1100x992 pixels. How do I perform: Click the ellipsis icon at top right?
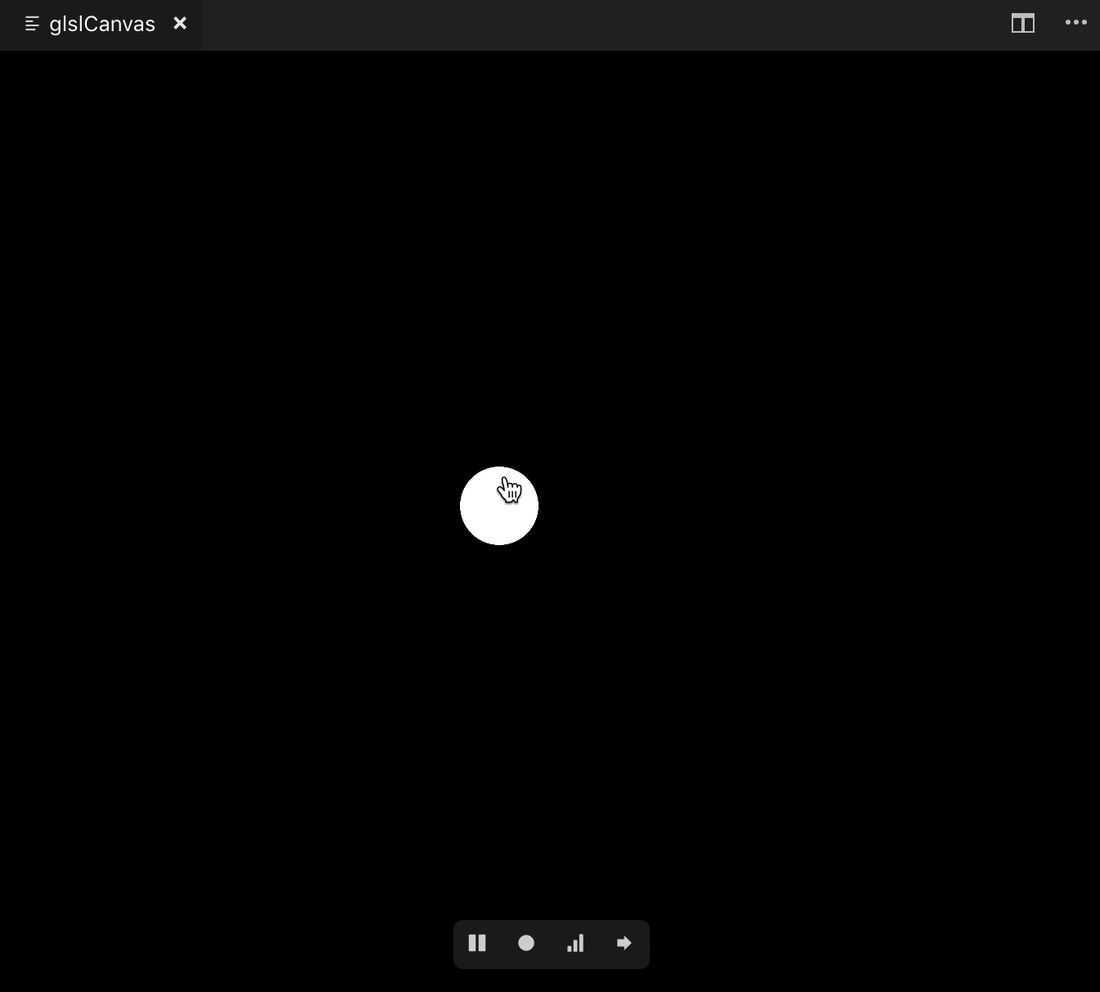pos(1076,23)
